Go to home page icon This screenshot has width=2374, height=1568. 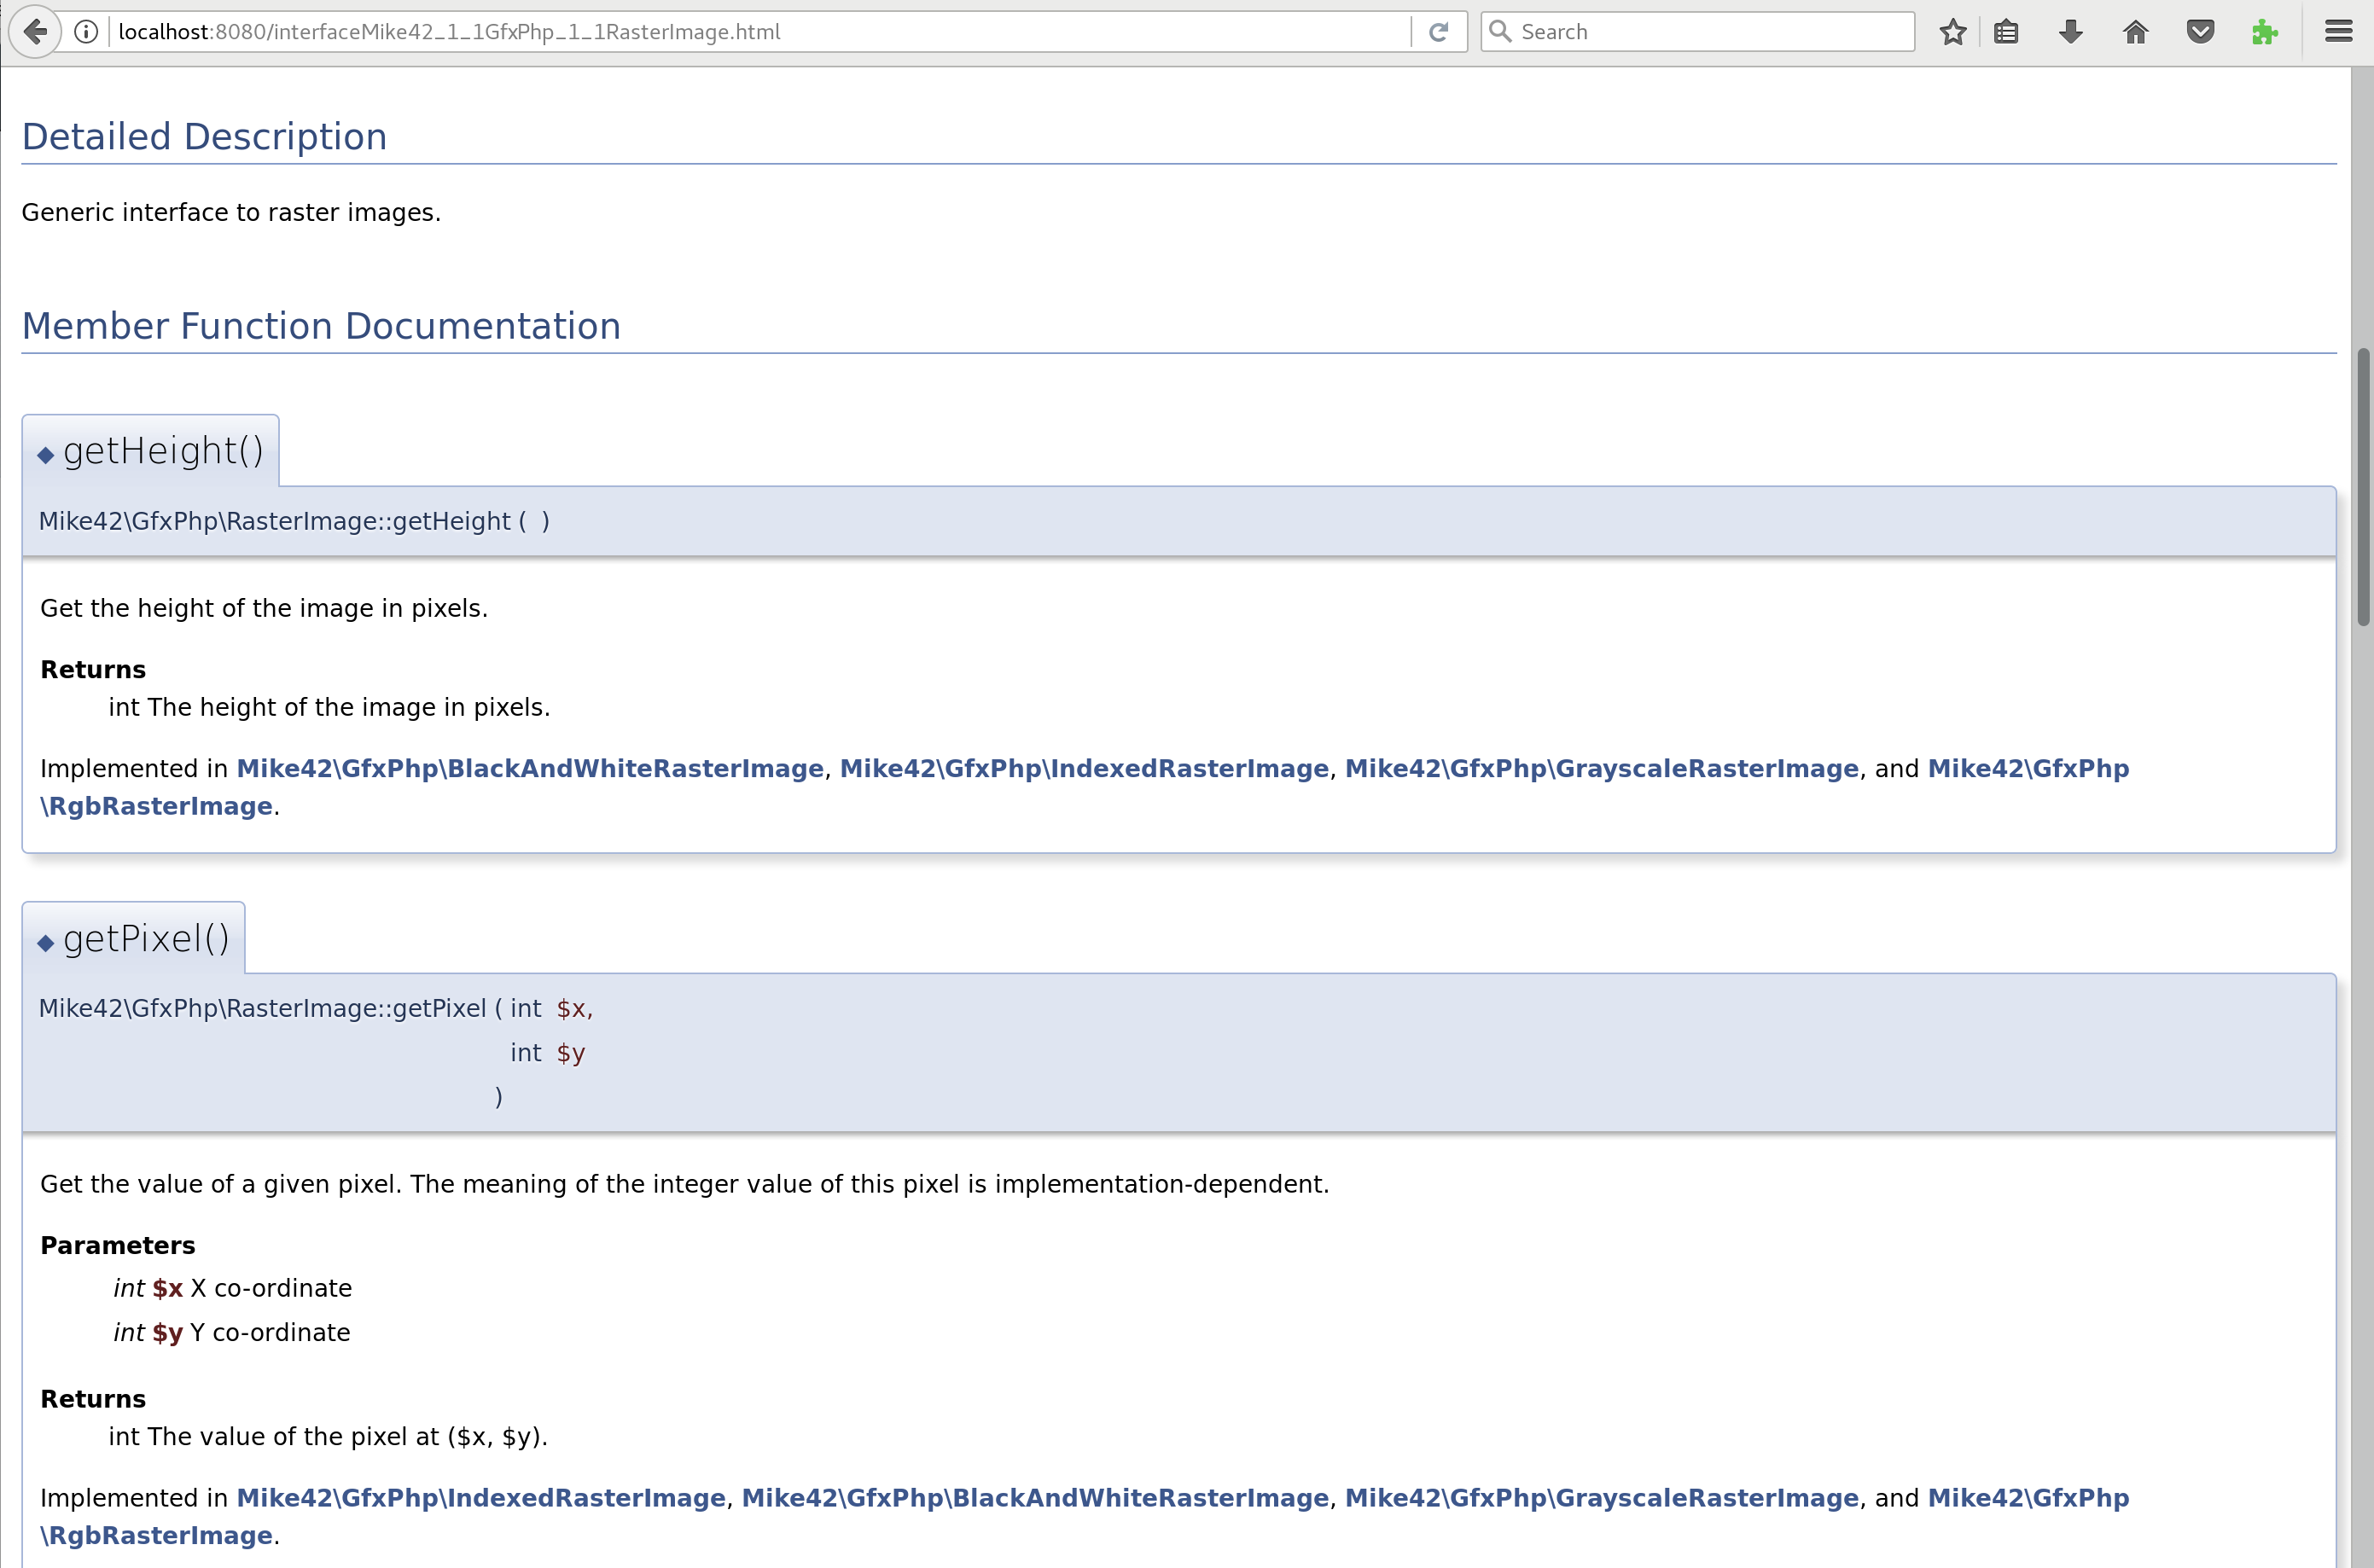[x=2135, y=32]
